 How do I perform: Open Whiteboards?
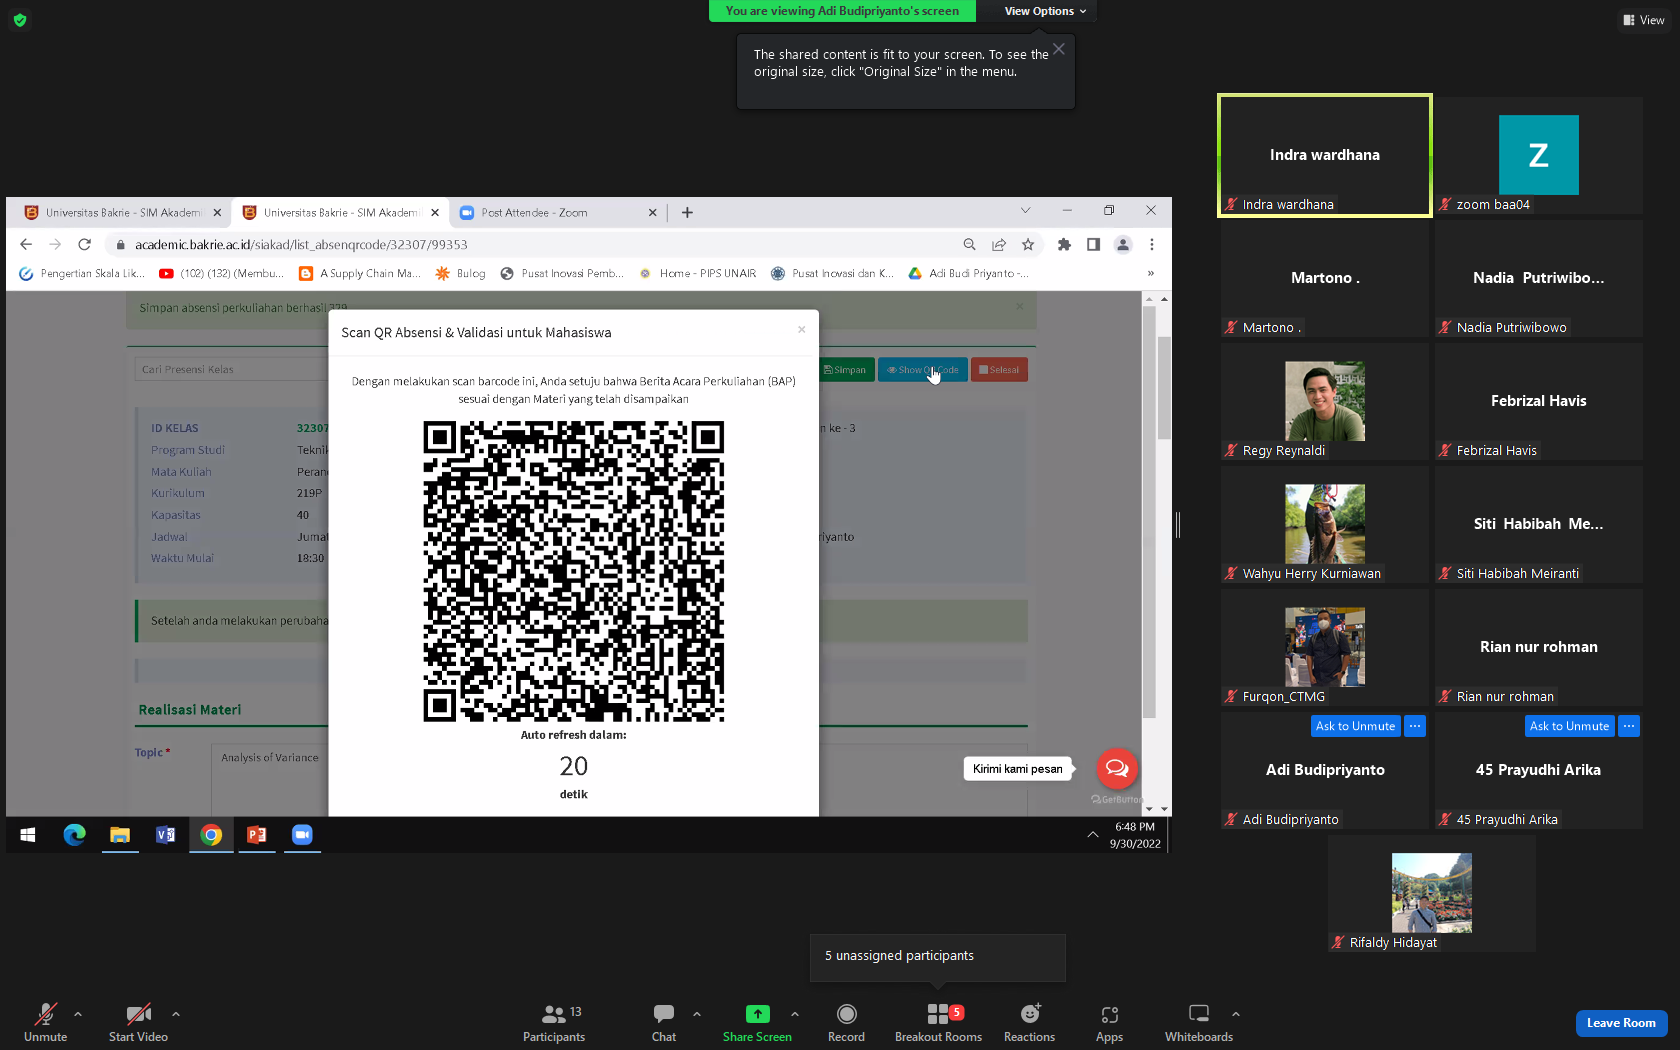pyautogui.click(x=1199, y=1022)
